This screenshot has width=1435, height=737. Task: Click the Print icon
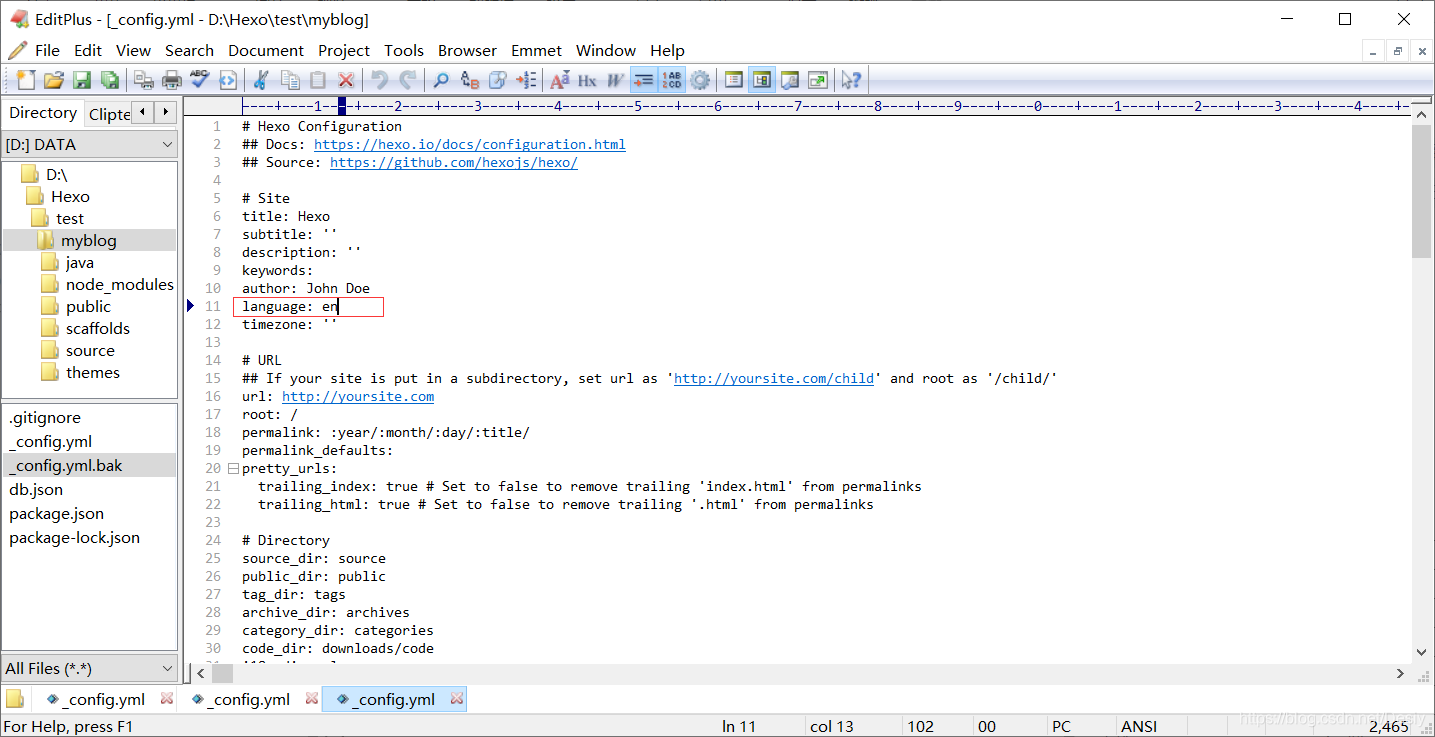(x=172, y=80)
